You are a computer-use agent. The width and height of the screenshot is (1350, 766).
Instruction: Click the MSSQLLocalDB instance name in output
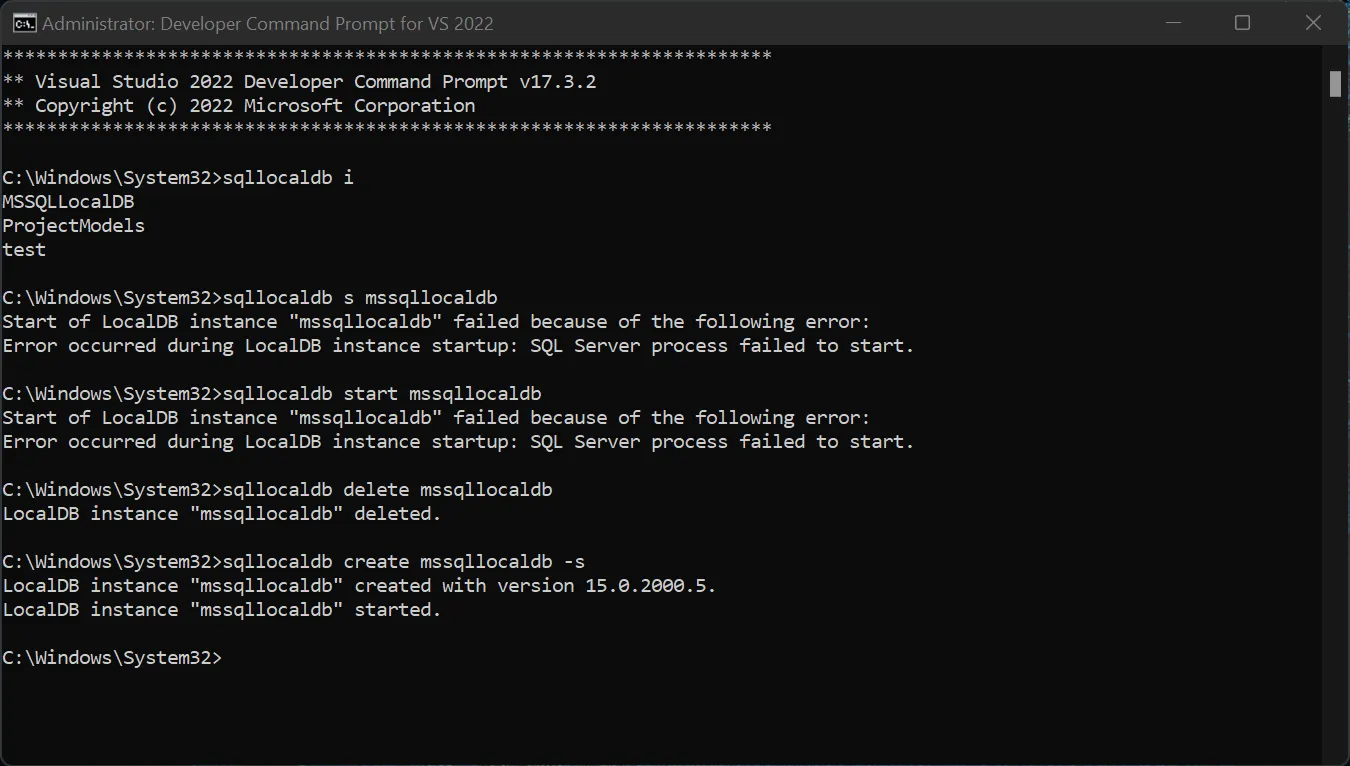click(x=68, y=202)
